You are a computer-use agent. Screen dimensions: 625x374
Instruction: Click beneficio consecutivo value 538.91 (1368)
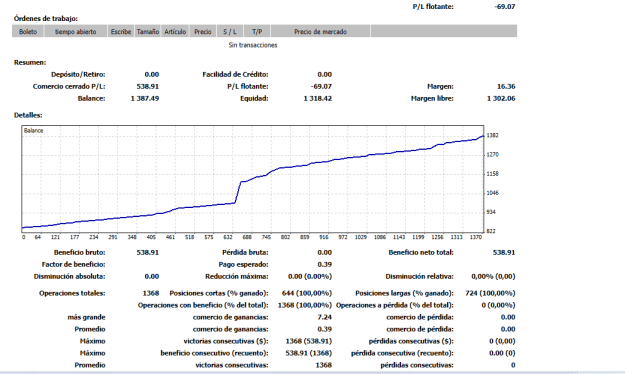(309, 353)
